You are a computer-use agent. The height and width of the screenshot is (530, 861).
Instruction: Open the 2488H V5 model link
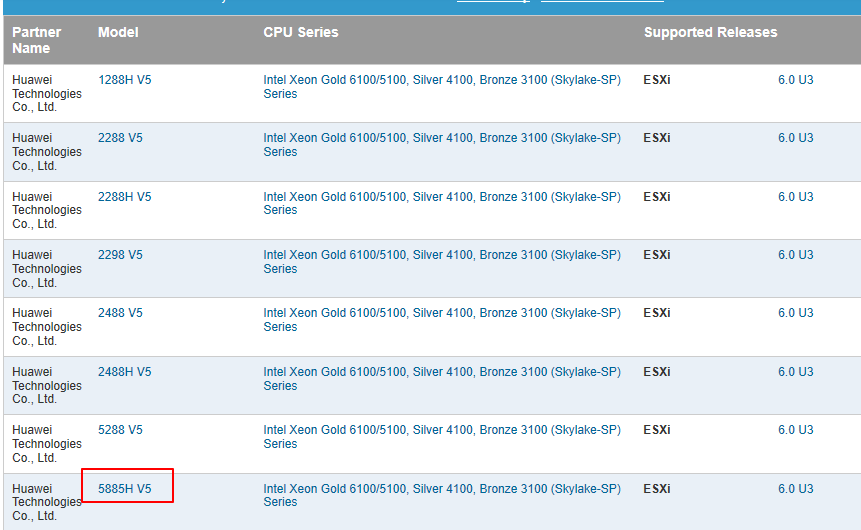(125, 372)
